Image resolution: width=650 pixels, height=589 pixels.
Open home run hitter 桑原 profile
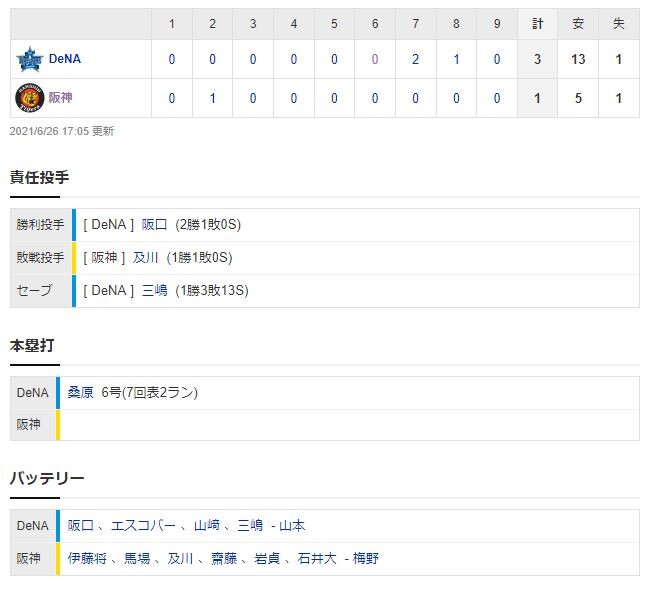point(80,392)
